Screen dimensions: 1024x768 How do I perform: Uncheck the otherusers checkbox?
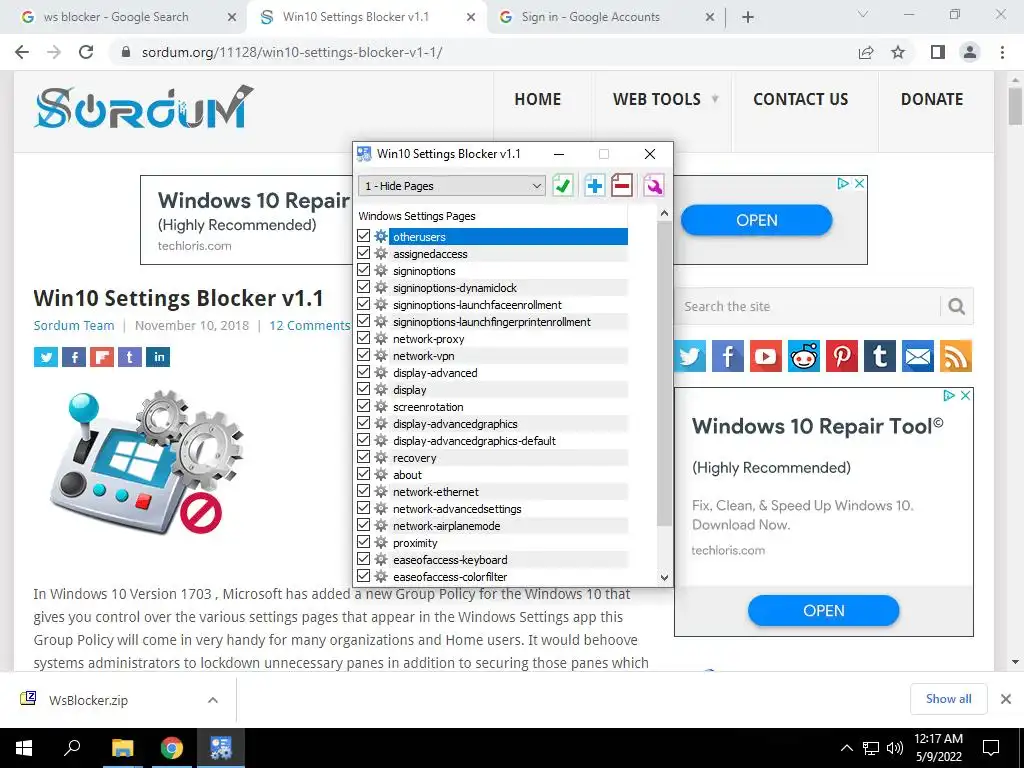tap(364, 236)
